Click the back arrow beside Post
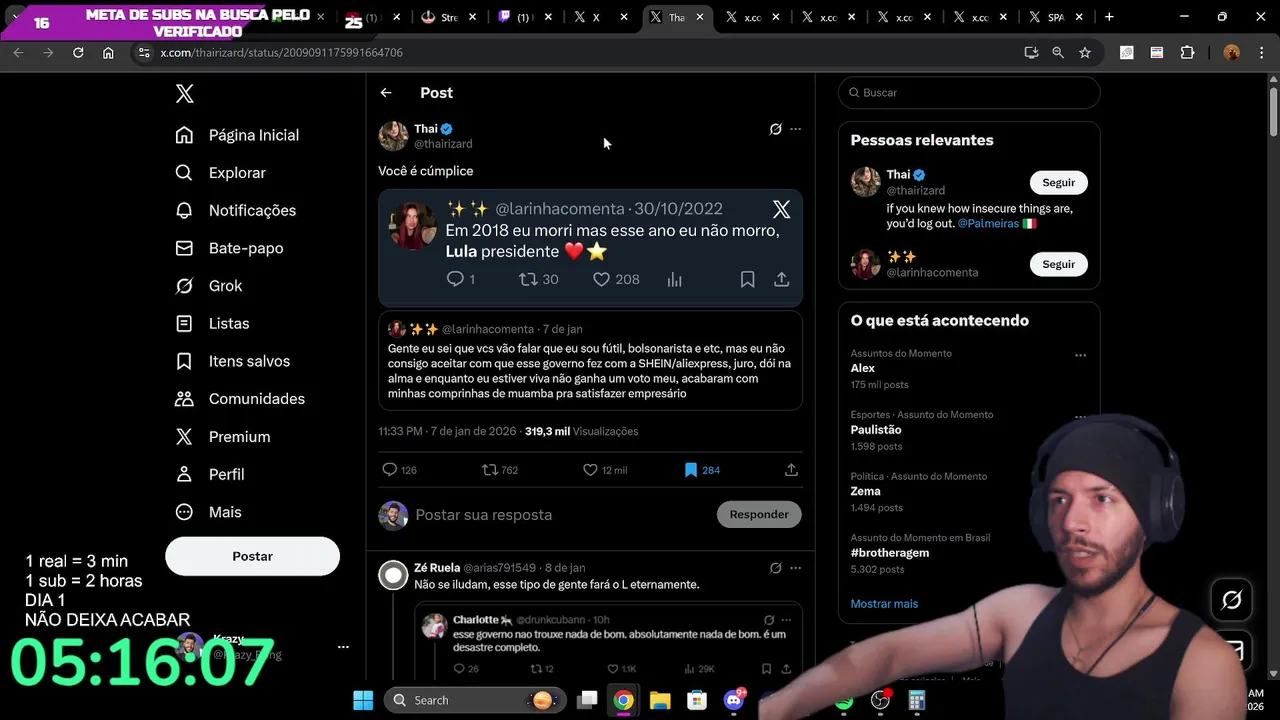This screenshot has width=1280, height=720. click(386, 93)
